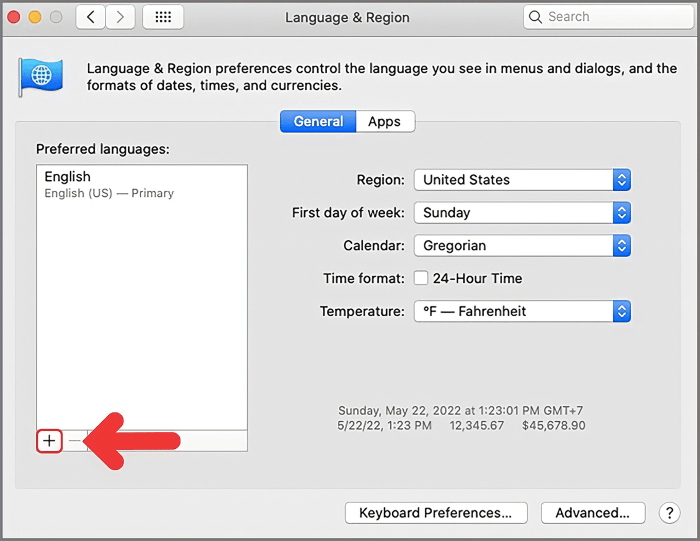Open Keyboard Preferences
The height and width of the screenshot is (541, 700).
tap(435, 513)
